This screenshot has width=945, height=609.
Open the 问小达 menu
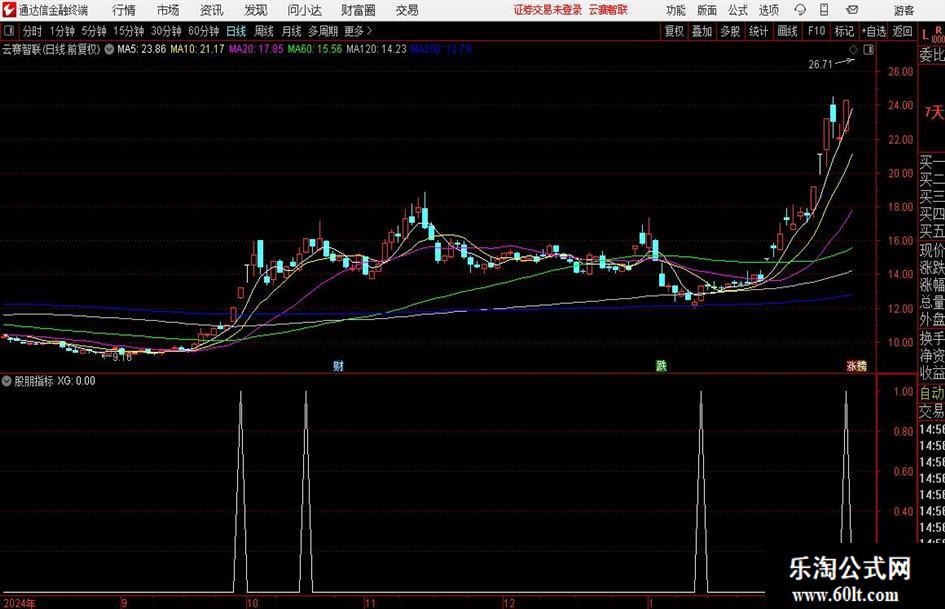coord(304,10)
